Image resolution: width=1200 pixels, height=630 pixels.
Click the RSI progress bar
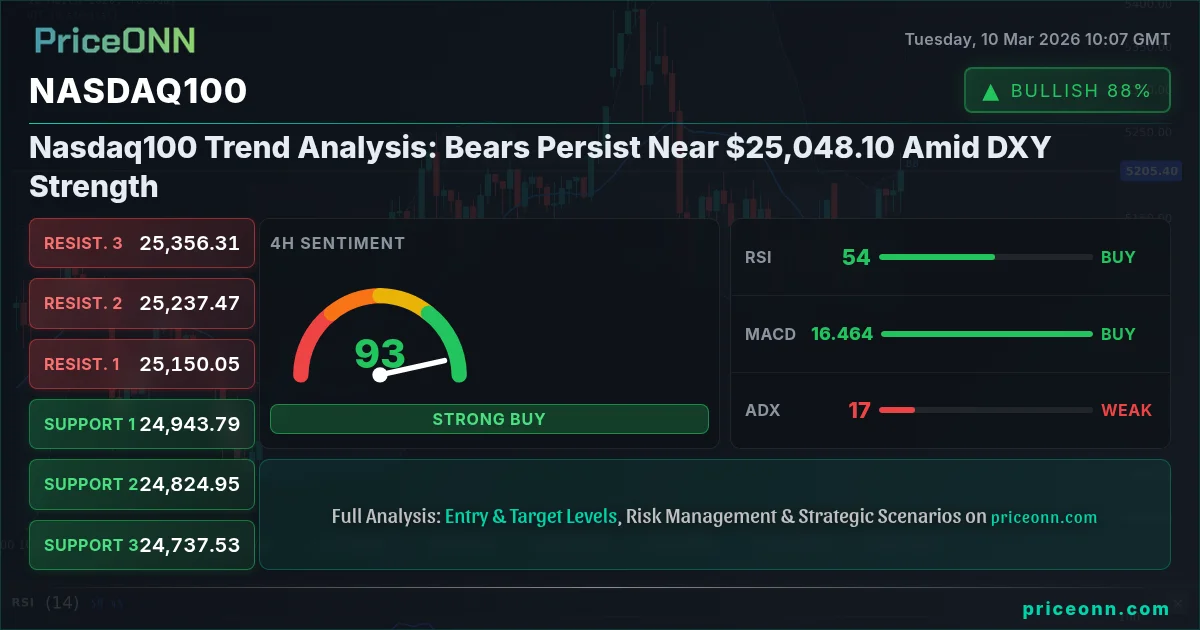[986, 257]
